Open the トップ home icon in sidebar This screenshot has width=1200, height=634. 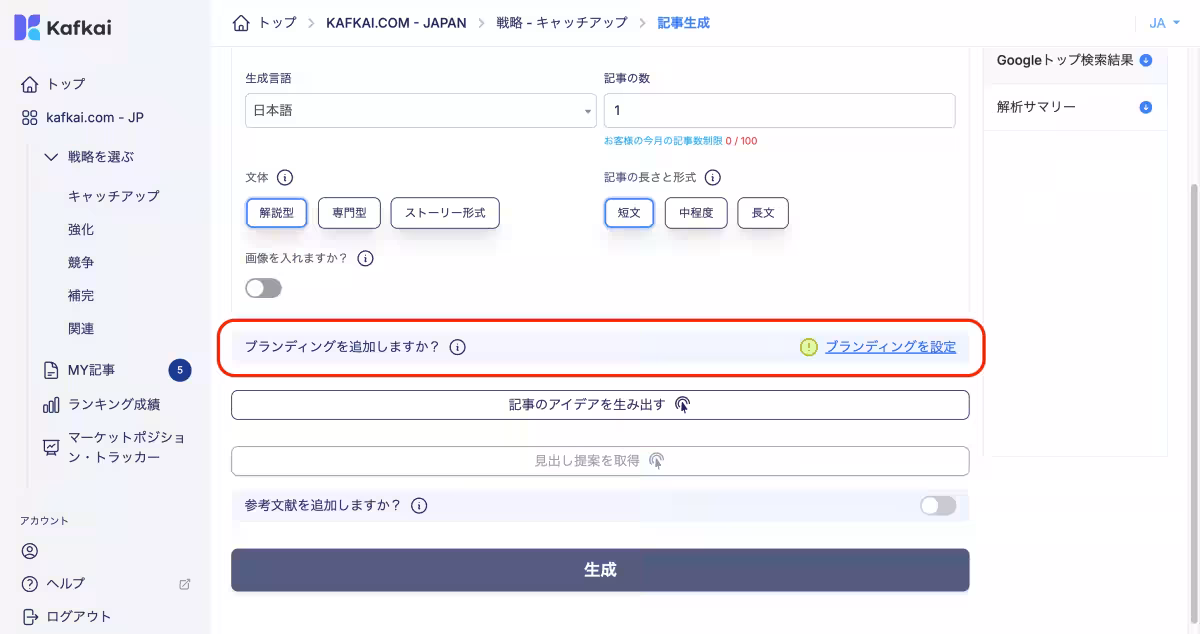click(29, 83)
